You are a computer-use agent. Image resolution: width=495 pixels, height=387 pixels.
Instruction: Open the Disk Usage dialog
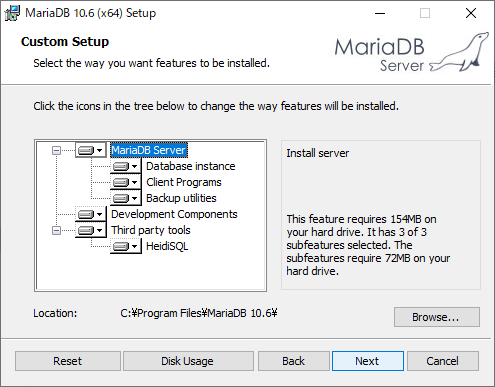coord(188,361)
